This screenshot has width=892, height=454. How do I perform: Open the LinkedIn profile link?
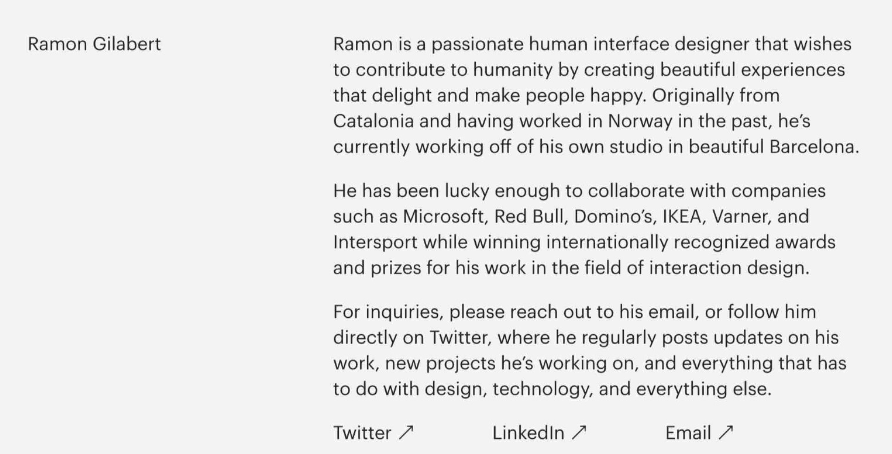pos(529,433)
